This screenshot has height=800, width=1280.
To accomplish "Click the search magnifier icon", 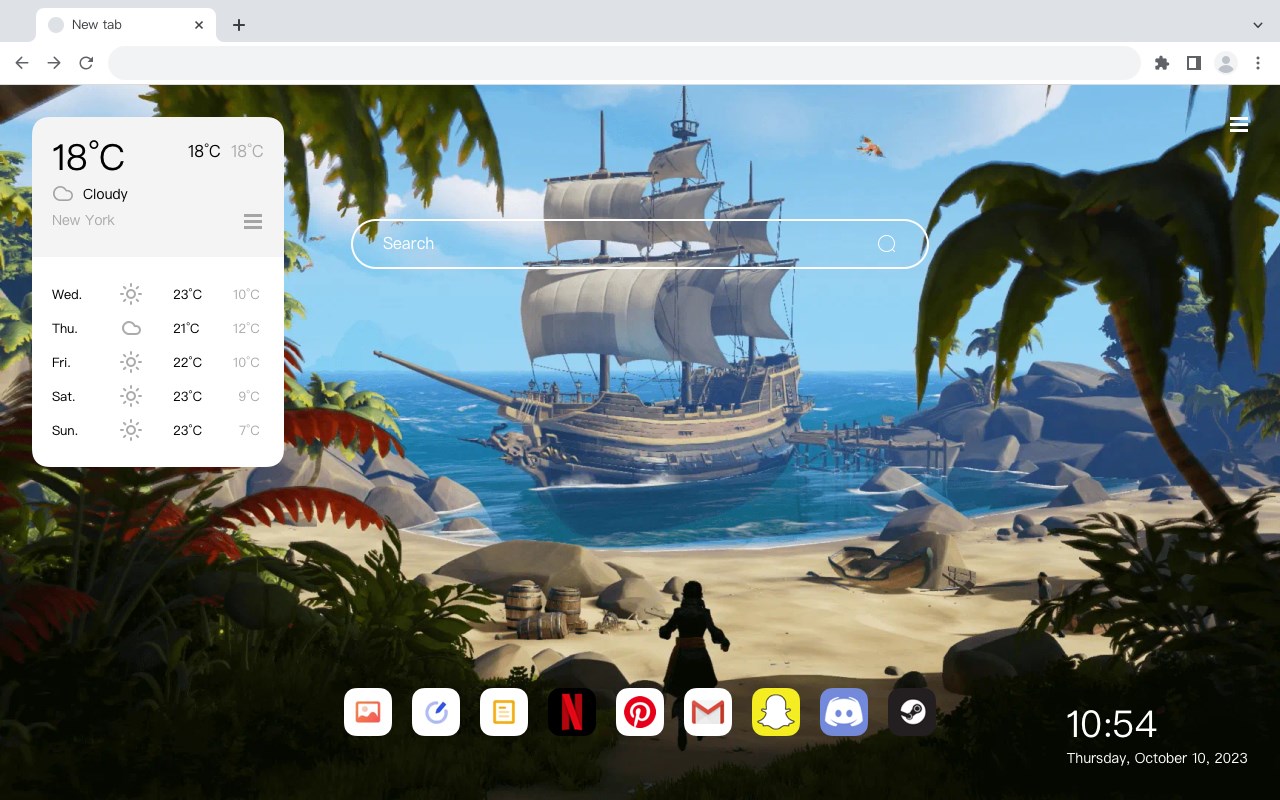I will pos(886,244).
